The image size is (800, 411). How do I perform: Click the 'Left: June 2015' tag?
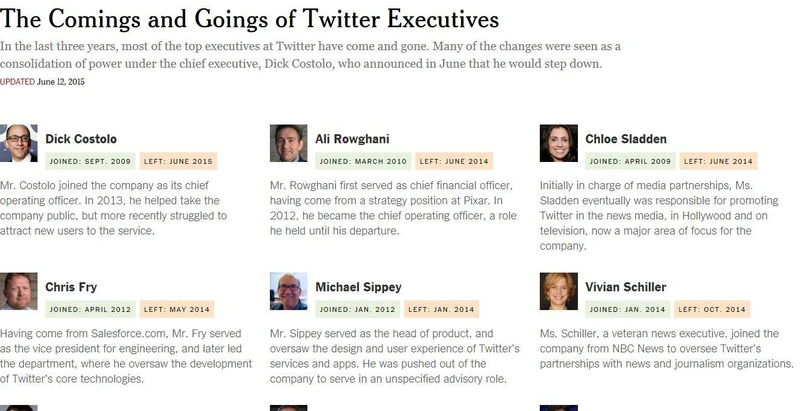click(x=178, y=161)
